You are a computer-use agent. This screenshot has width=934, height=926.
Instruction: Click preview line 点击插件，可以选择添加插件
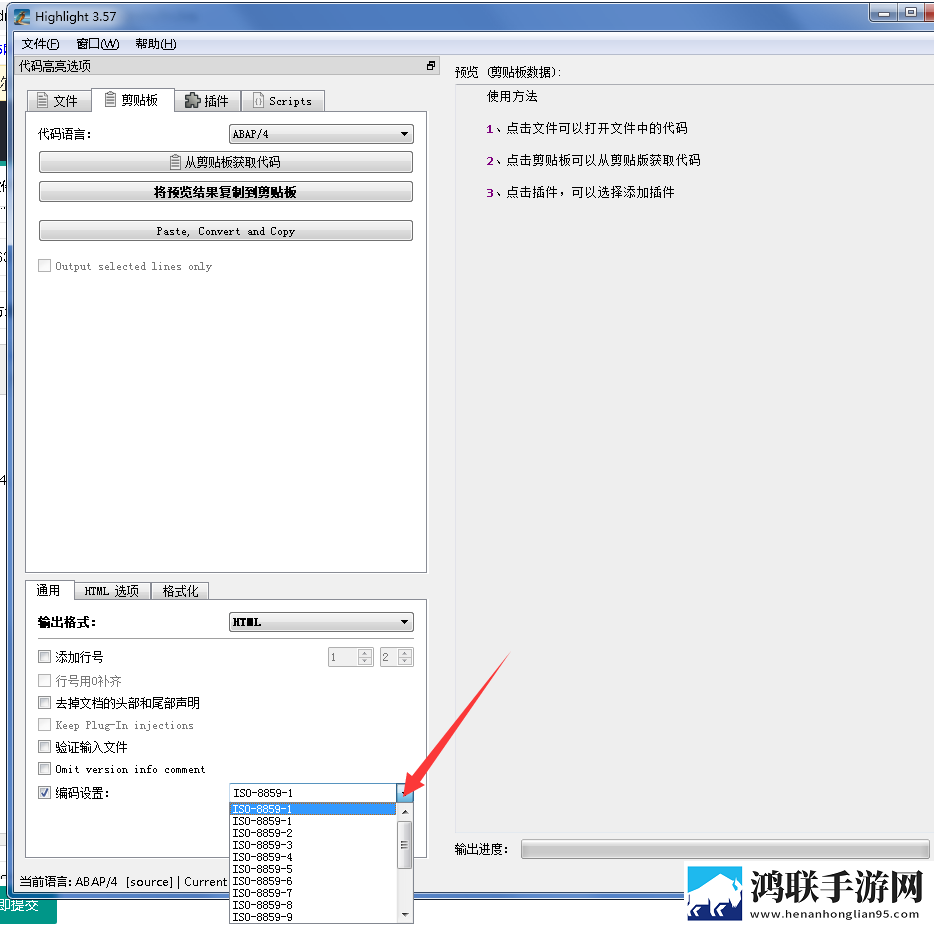tap(590, 192)
